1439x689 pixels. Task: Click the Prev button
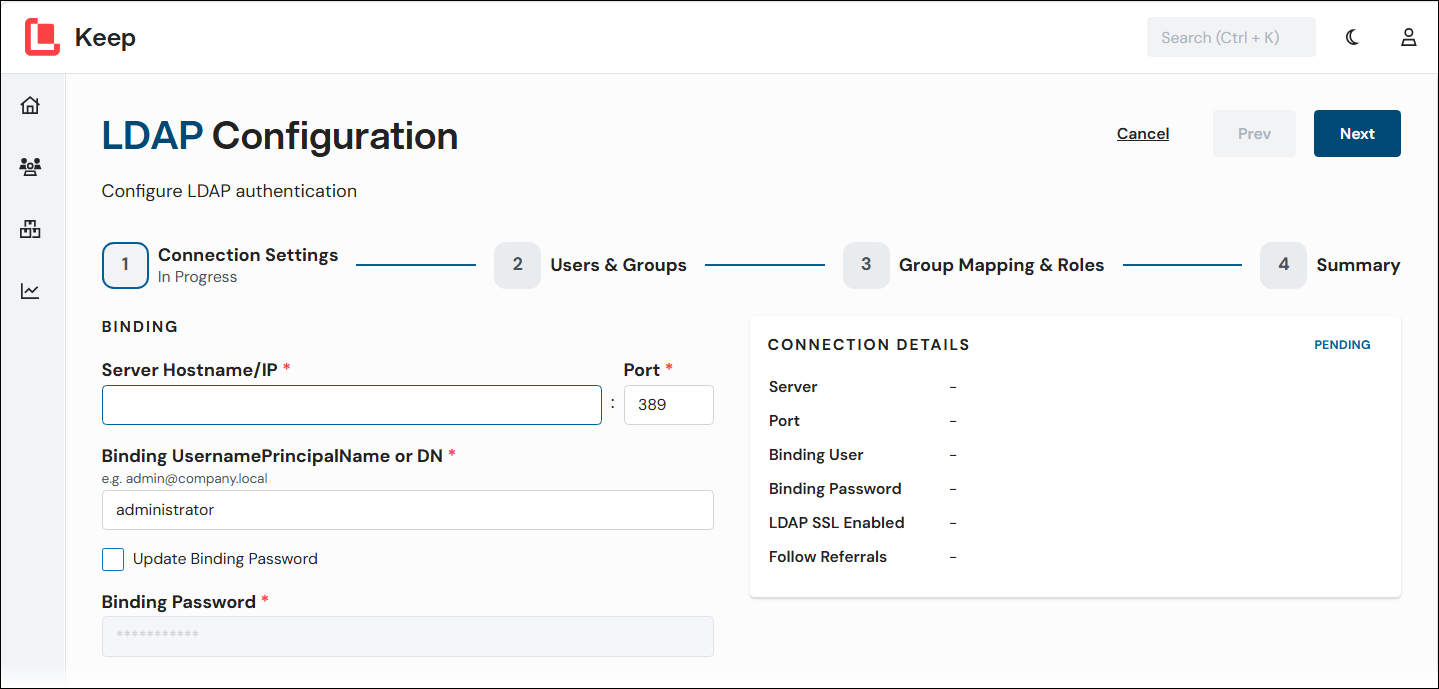coord(1254,134)
